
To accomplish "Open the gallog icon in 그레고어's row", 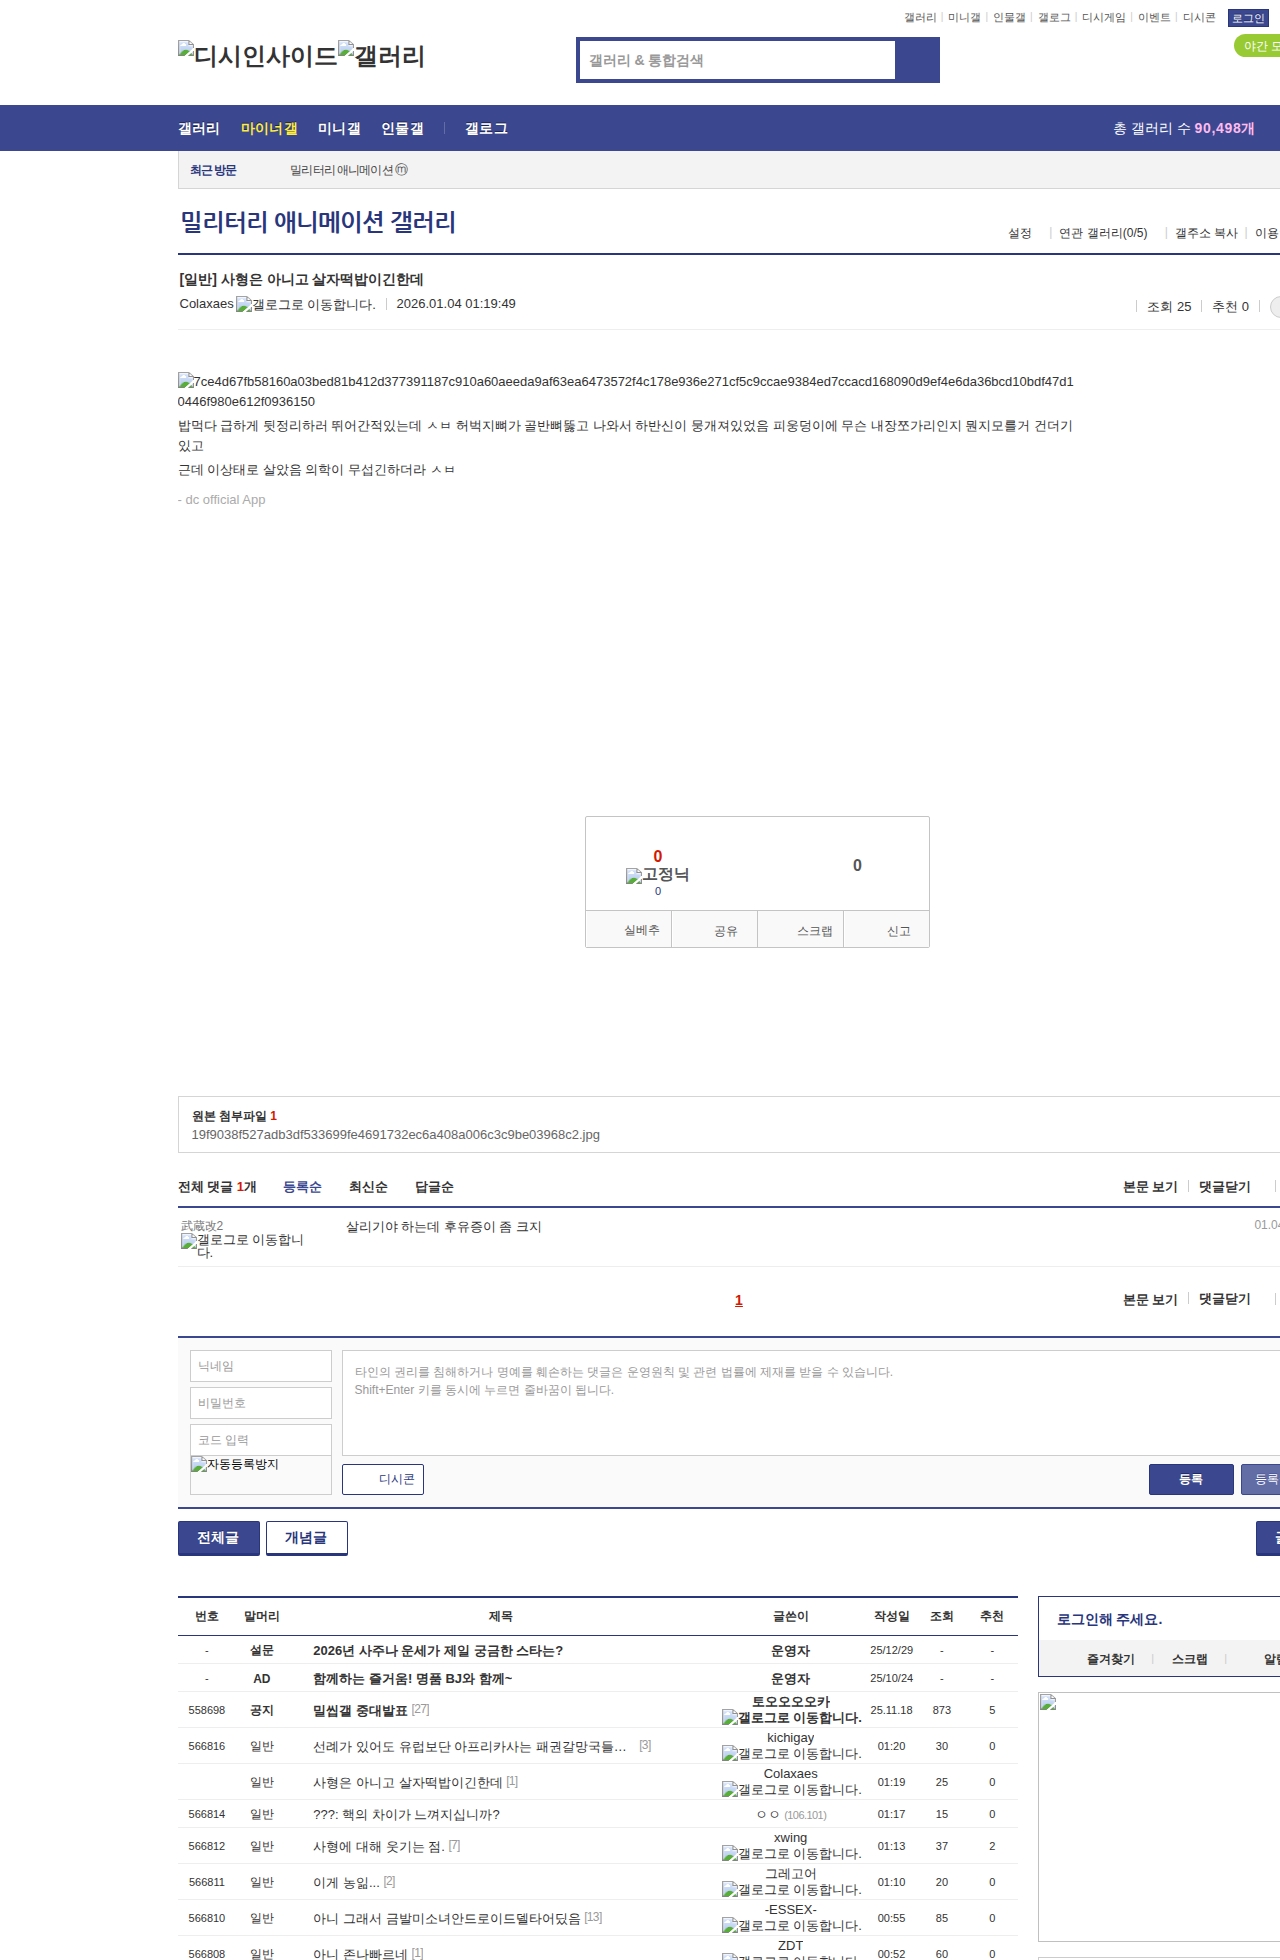I will pyautogui.click(x=791, y=1890).
